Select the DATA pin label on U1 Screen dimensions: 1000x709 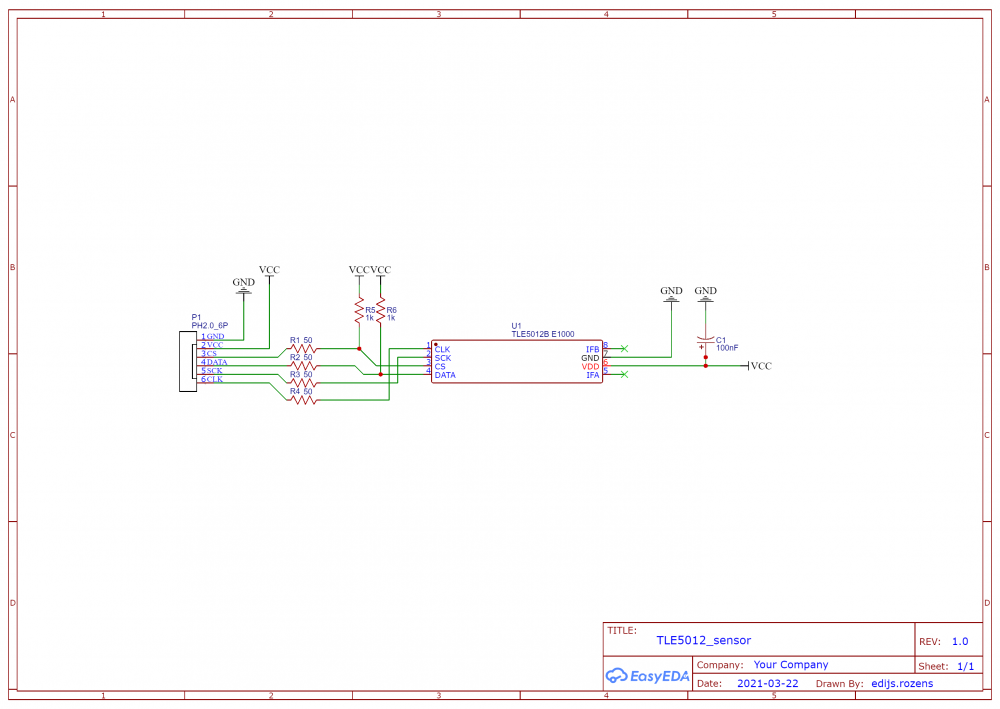pos(445,375)
